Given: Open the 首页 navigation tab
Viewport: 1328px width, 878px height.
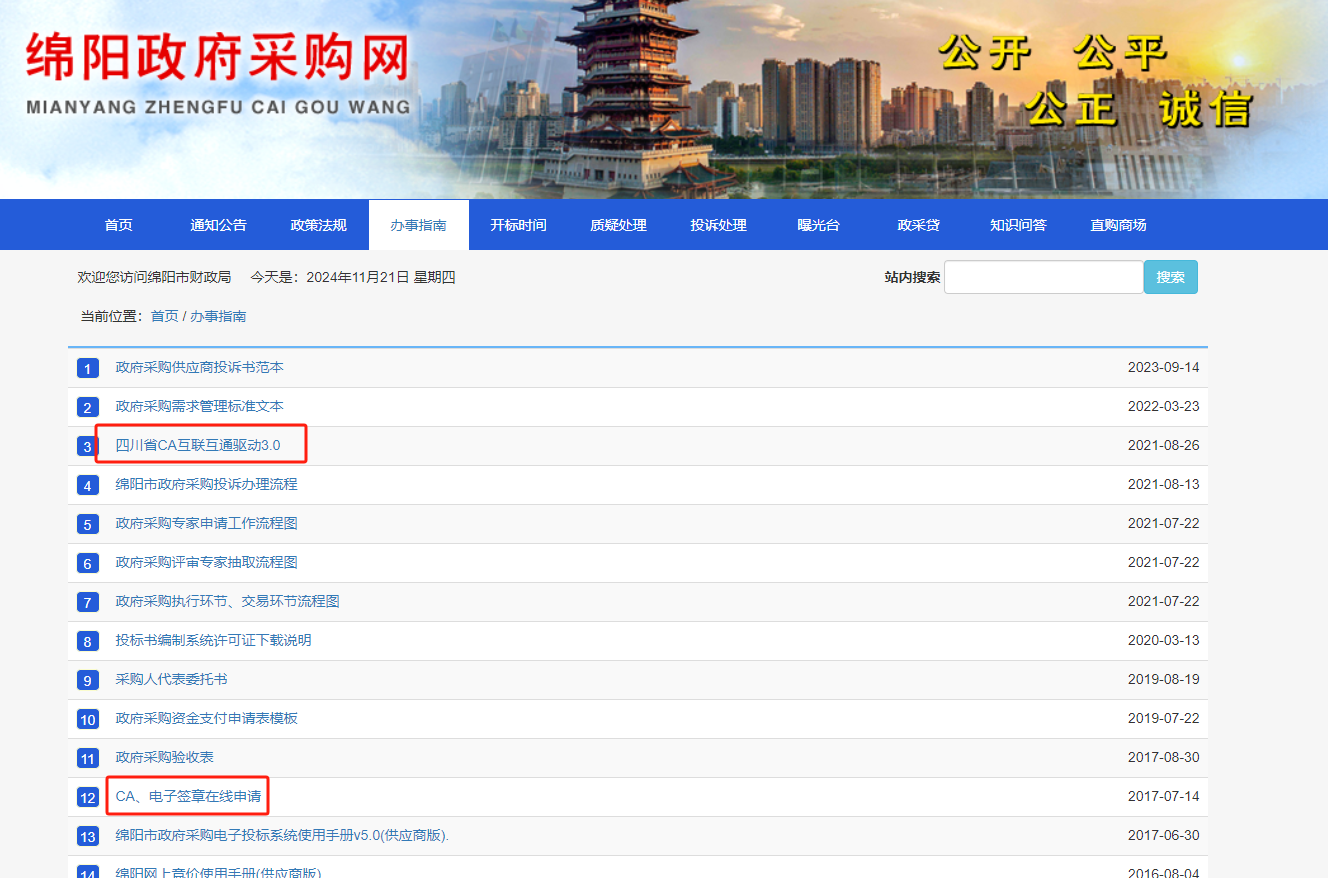Looking at the screenshot, I should [x=118, y=225].
